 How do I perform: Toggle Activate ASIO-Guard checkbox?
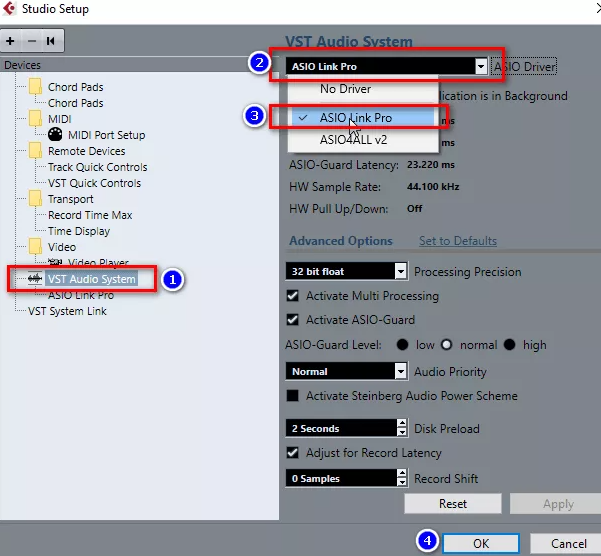point(293,320)
